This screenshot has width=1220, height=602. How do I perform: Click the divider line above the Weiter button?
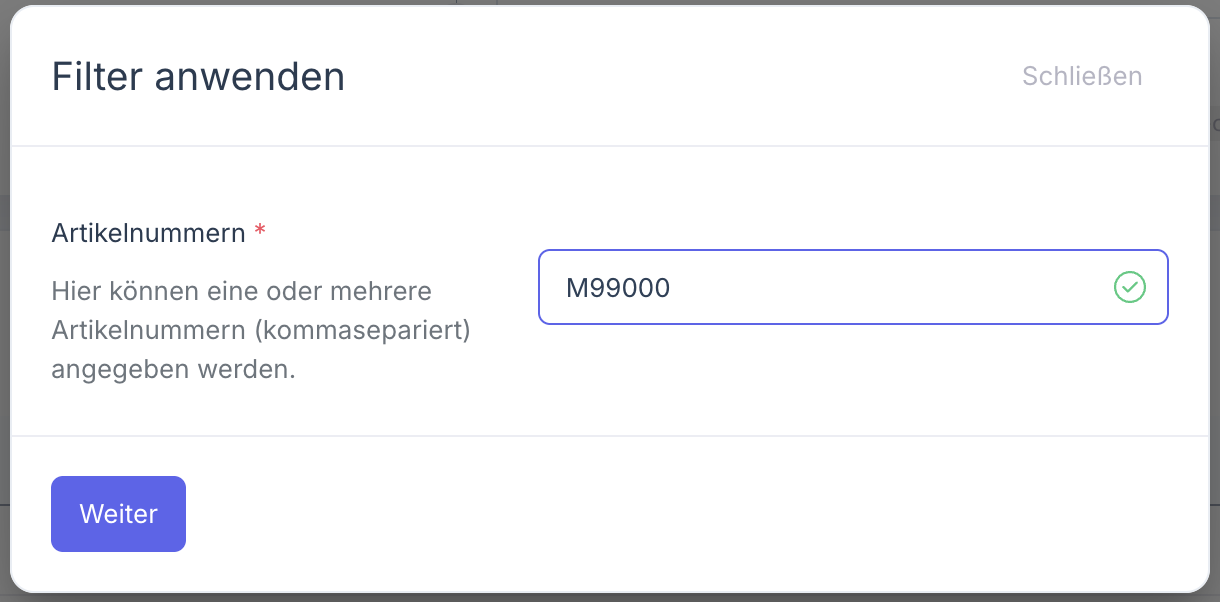(610, 437)
